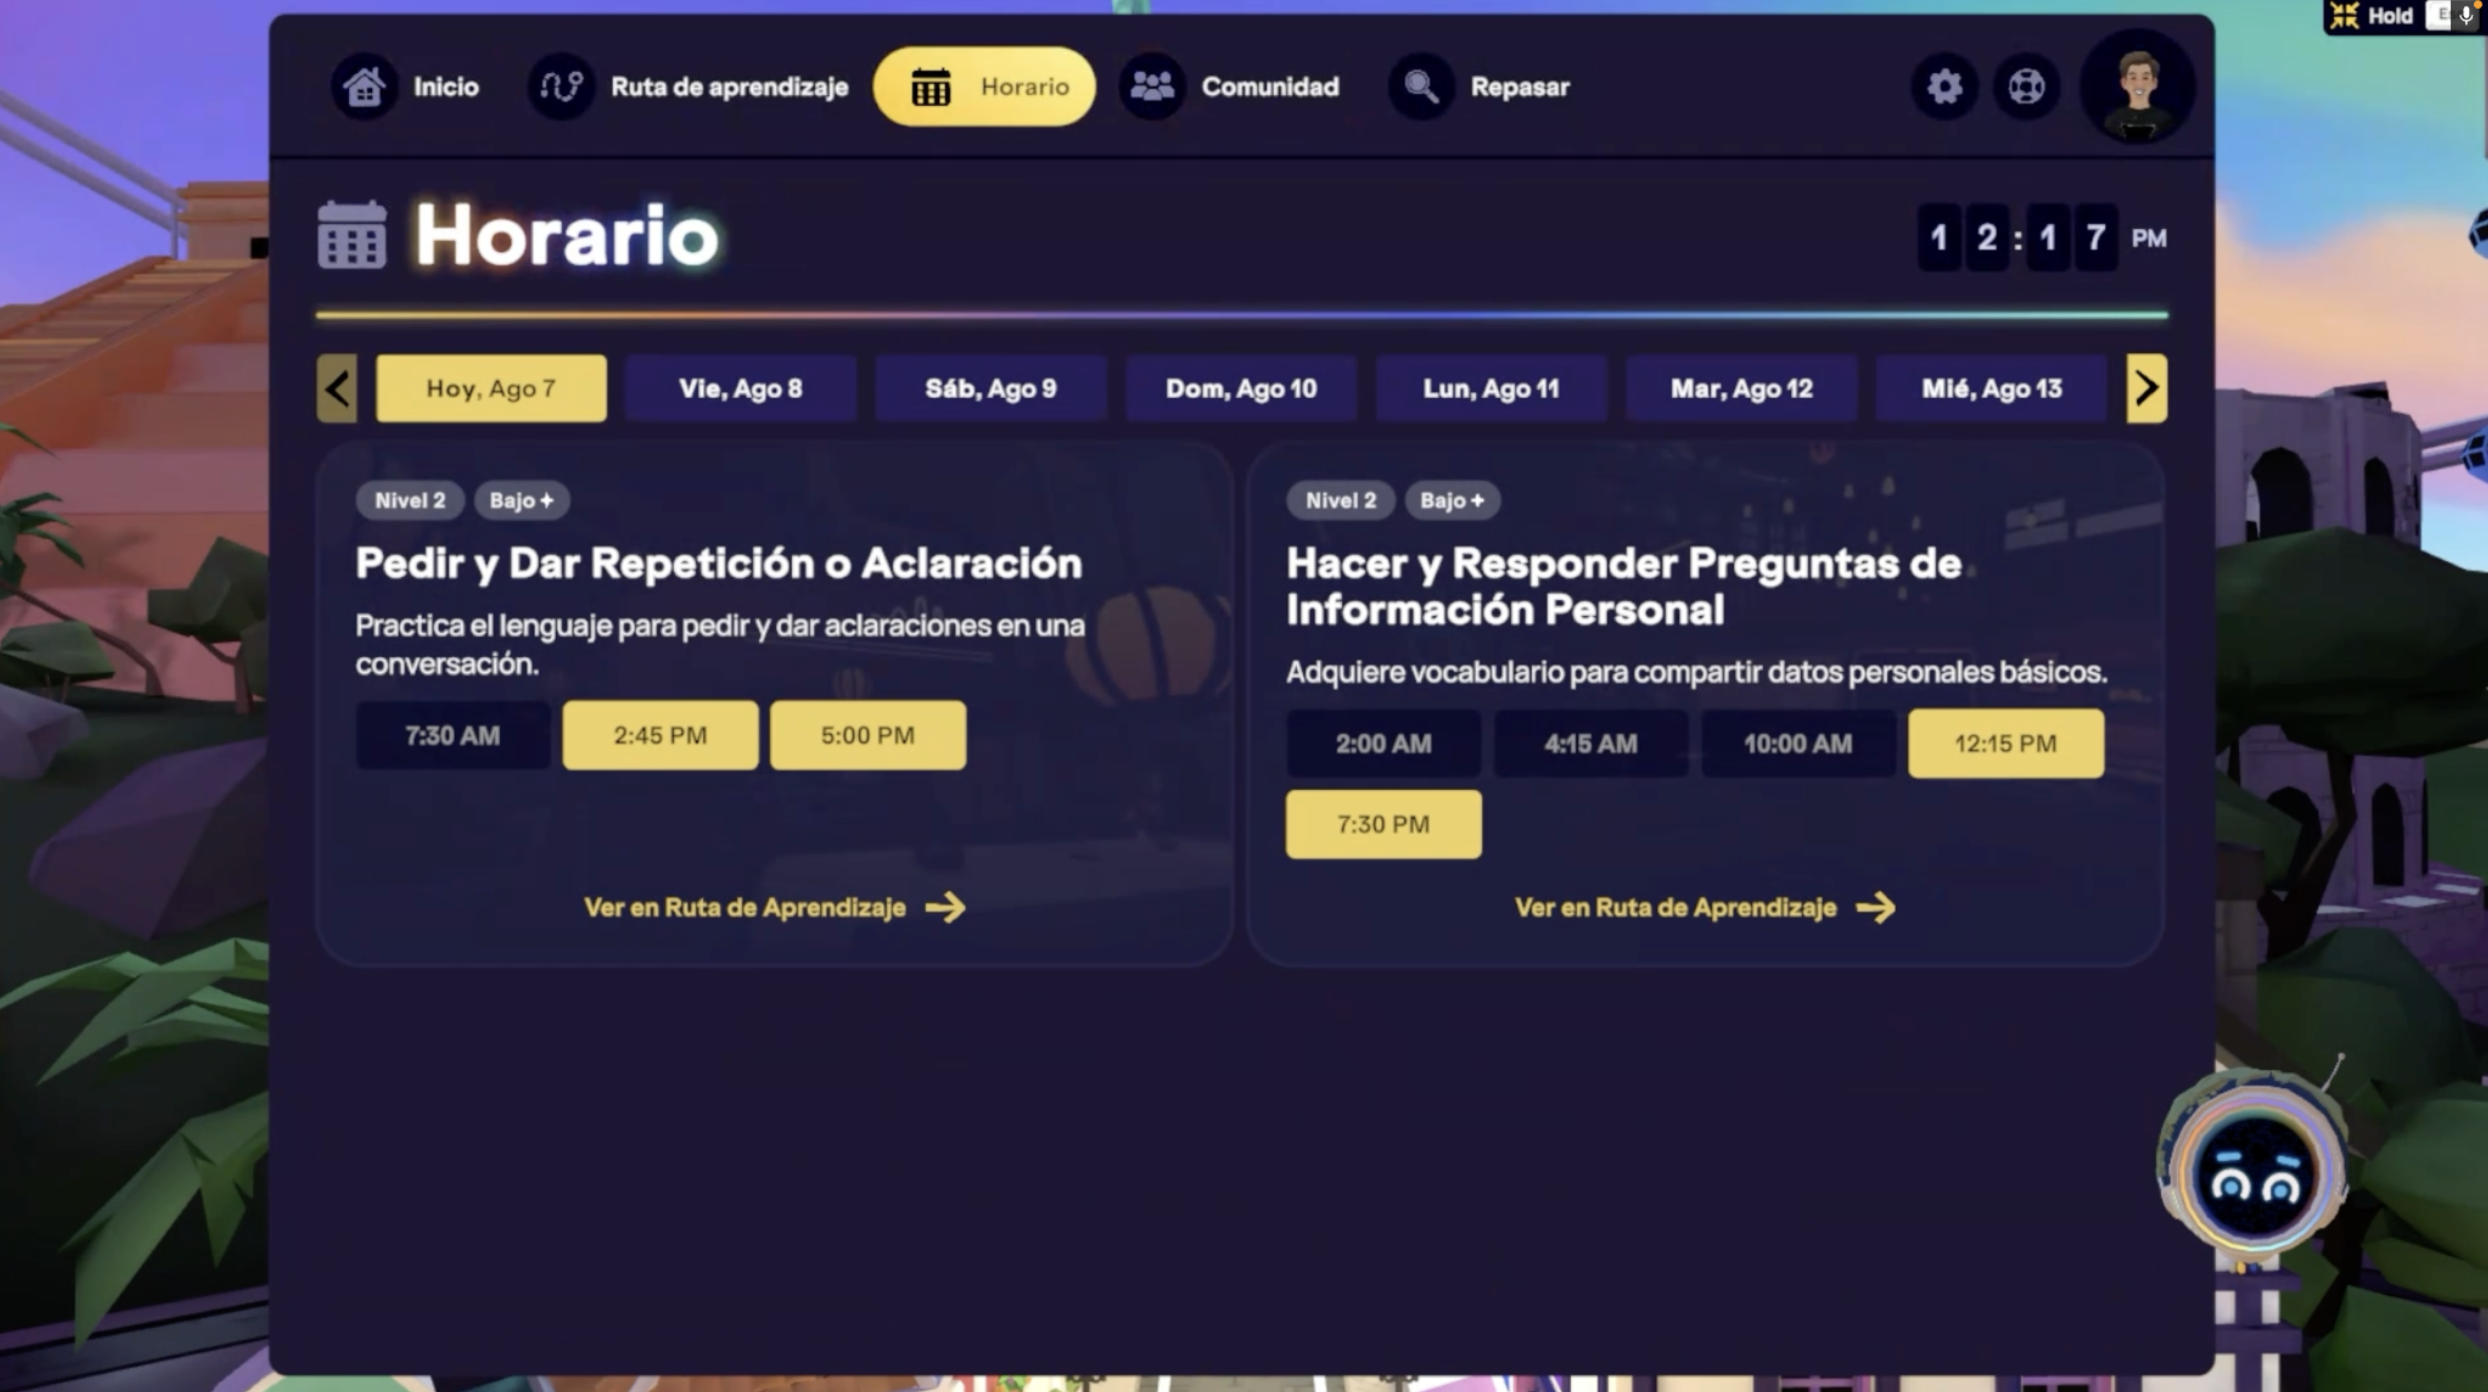This screenshot has width=2488, height=1392.
Task: Click the help lifebuoy icon
Action: pyautogui.click(x=2026, y=87)
